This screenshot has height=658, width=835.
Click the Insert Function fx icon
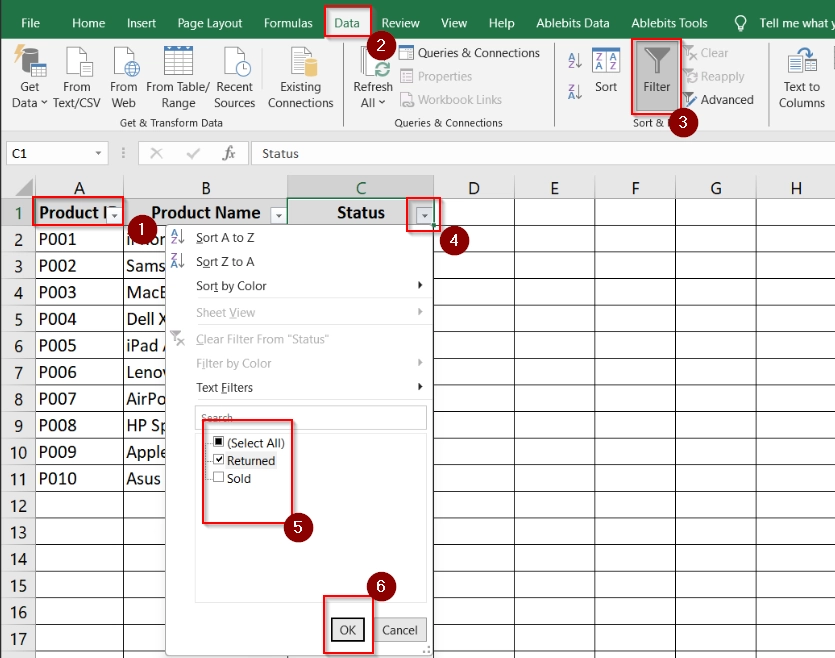coord(229,153)
